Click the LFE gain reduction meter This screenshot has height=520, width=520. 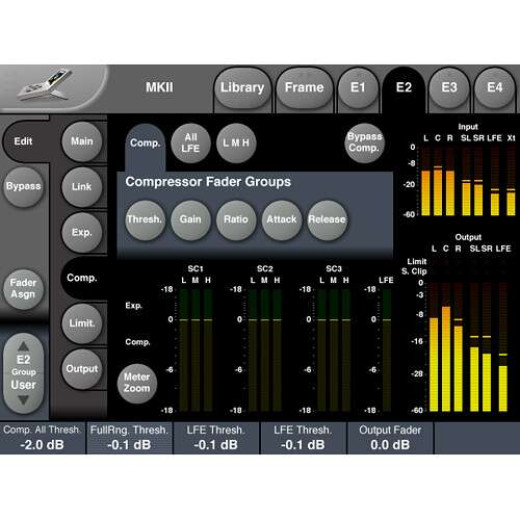pyautogui.click(x=387, y=350)
